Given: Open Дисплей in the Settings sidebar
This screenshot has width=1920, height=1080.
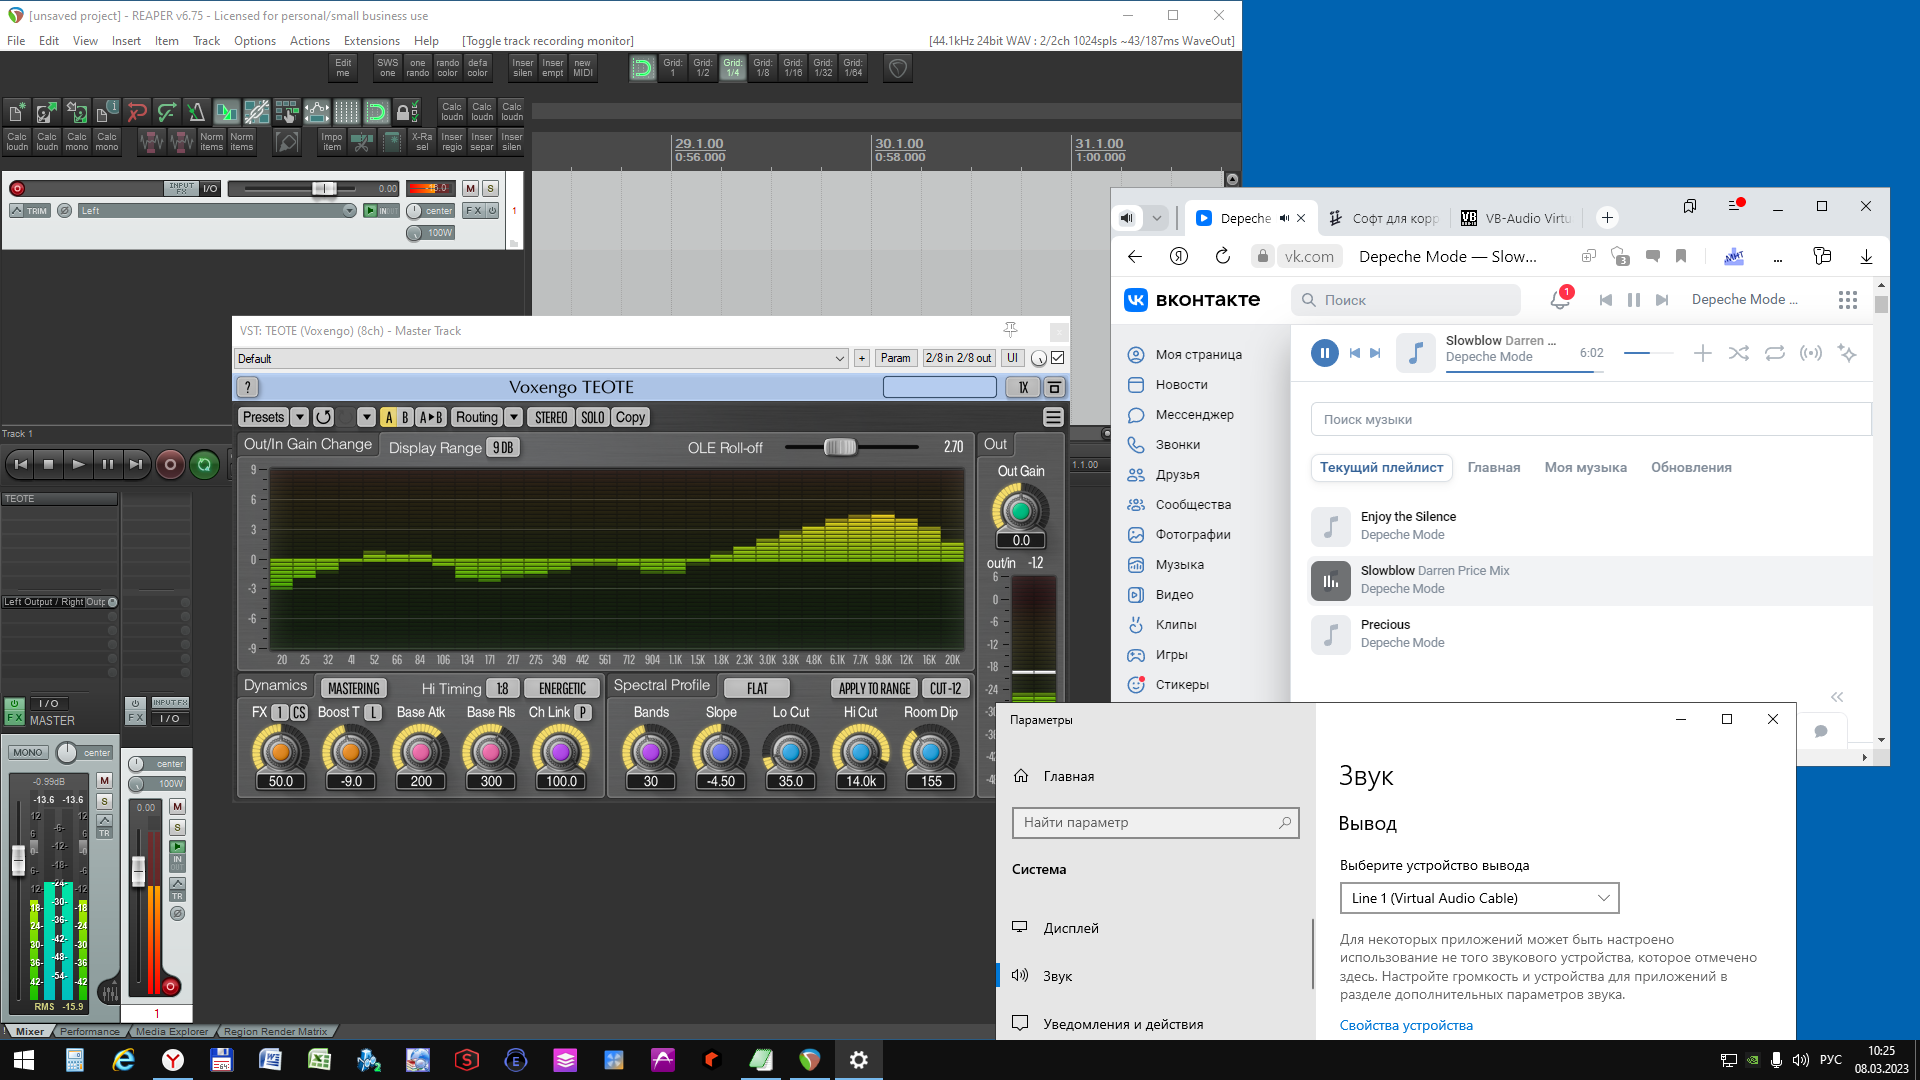Looking at the screenshot, I should 1070,928.
